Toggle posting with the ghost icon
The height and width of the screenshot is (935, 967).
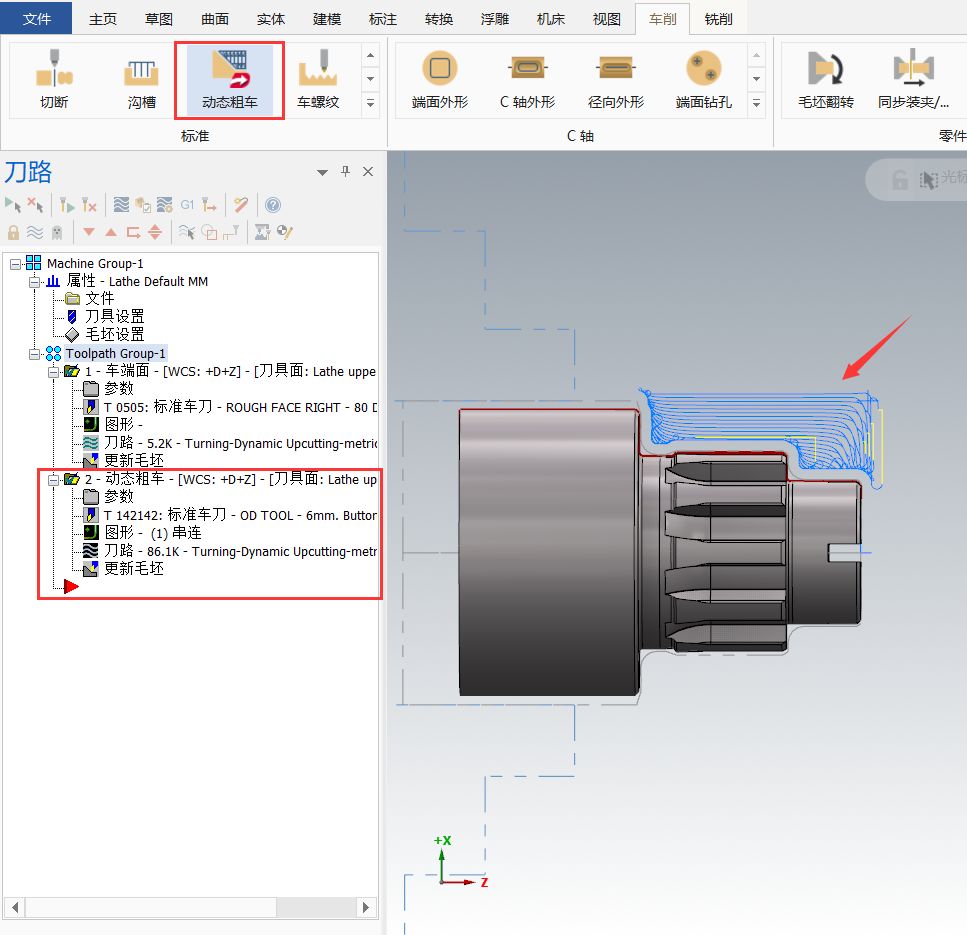tap(57, 232)
